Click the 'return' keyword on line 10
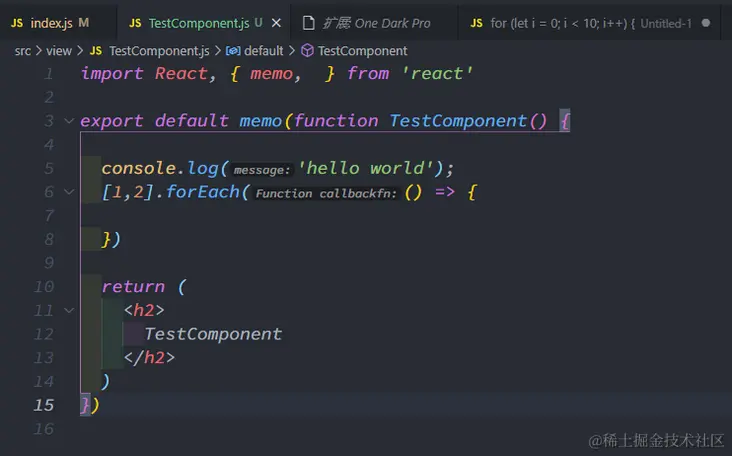This screenshot has width=732, height=456. coord(134,287)
